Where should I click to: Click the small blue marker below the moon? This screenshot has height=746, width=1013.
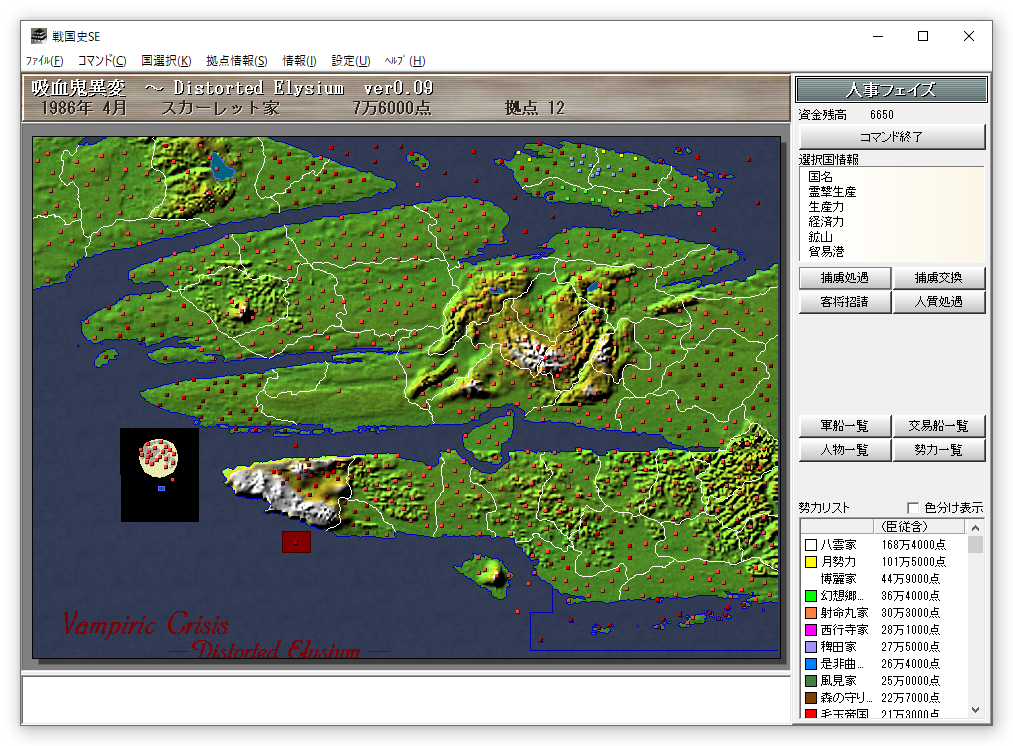coord(161,488)
